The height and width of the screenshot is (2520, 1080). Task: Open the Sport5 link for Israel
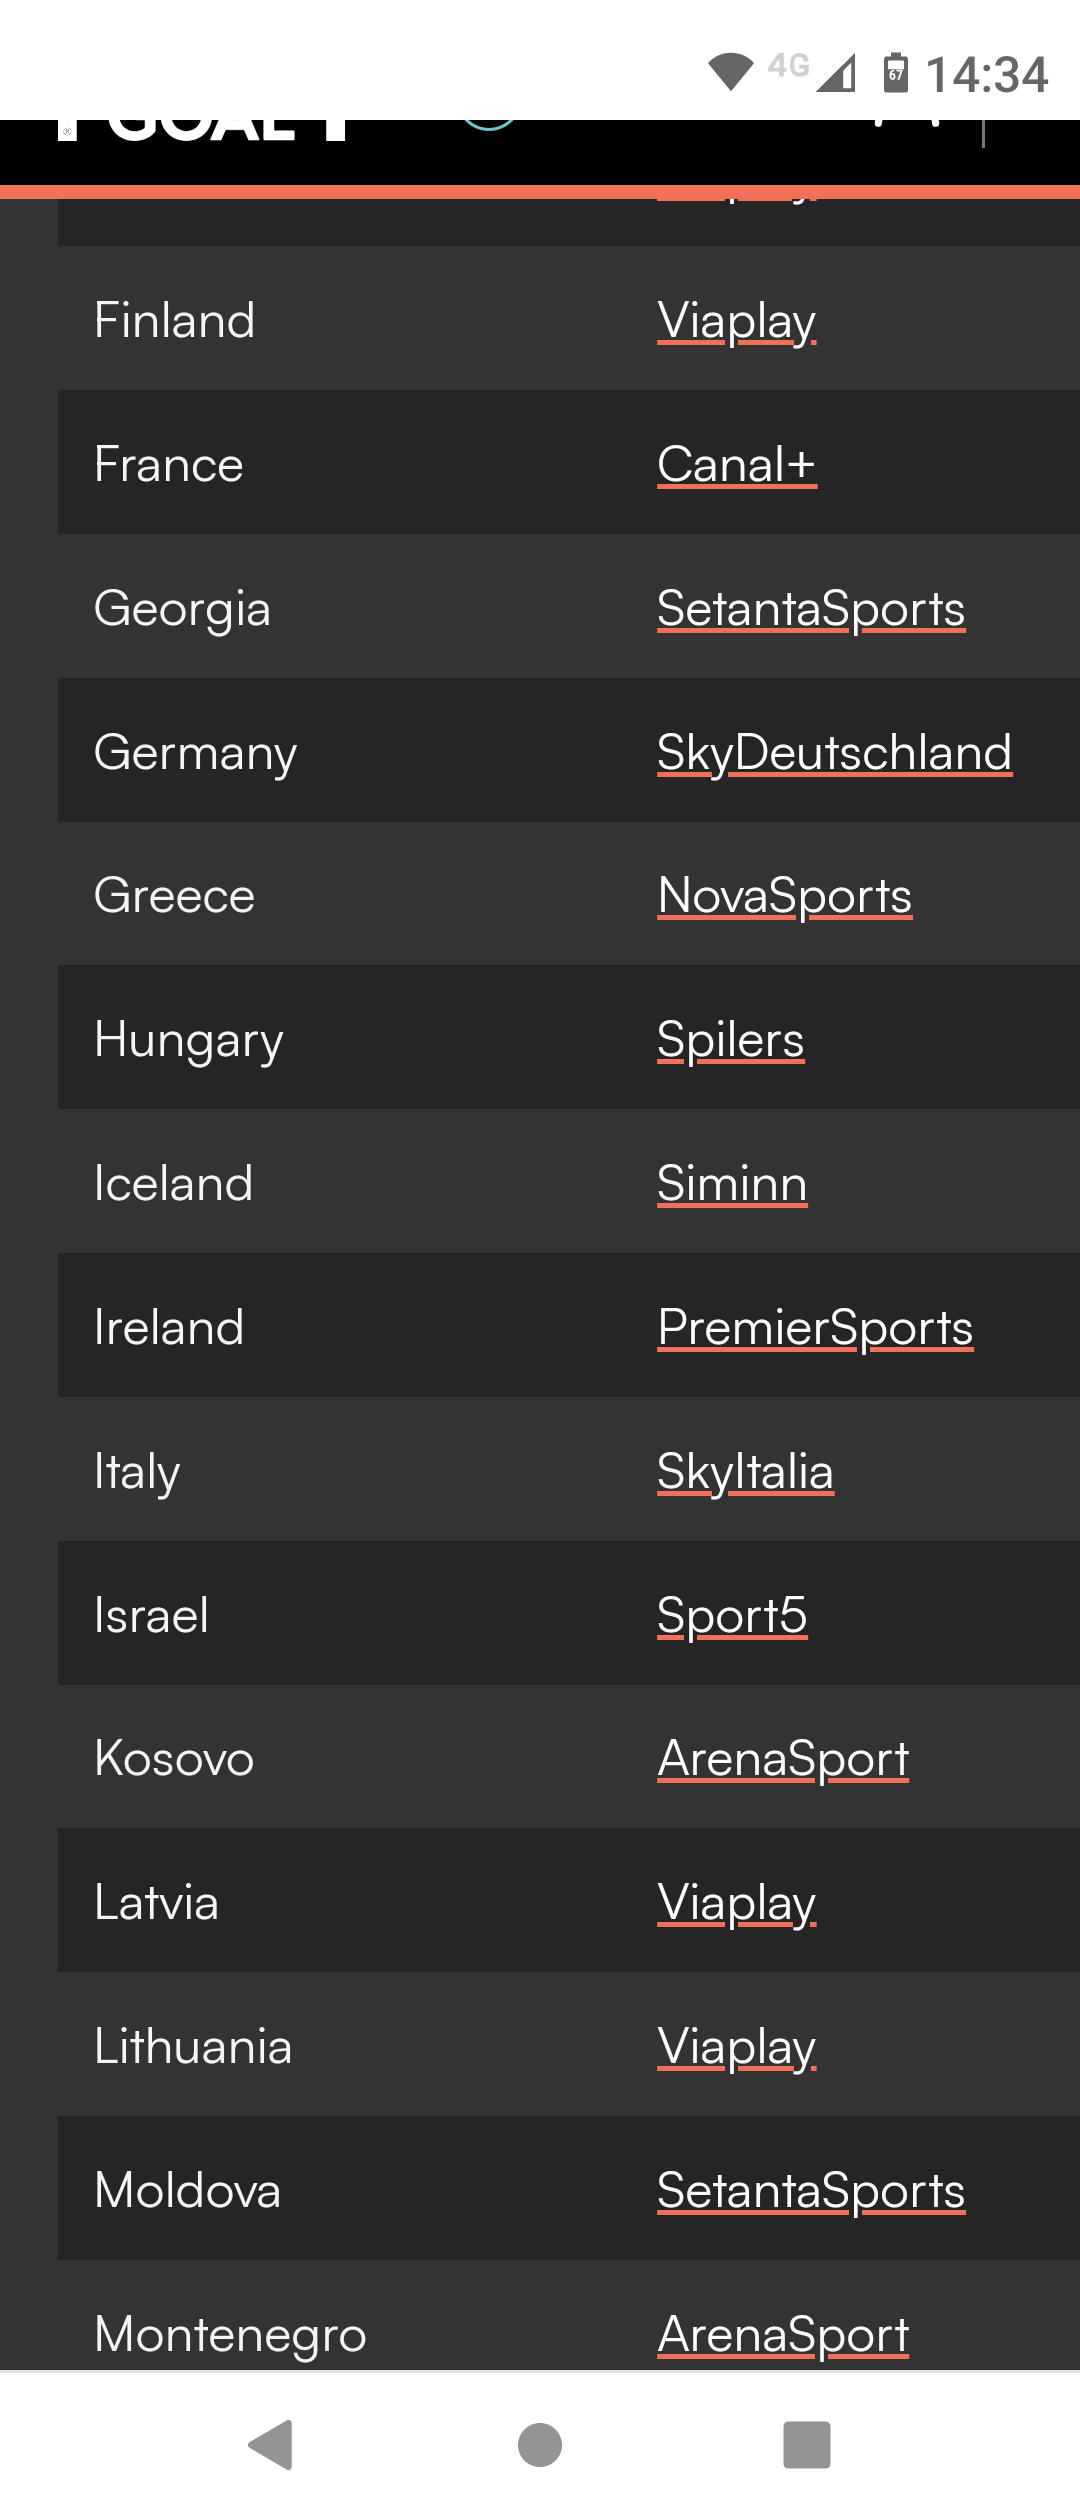click(732, 1616)
